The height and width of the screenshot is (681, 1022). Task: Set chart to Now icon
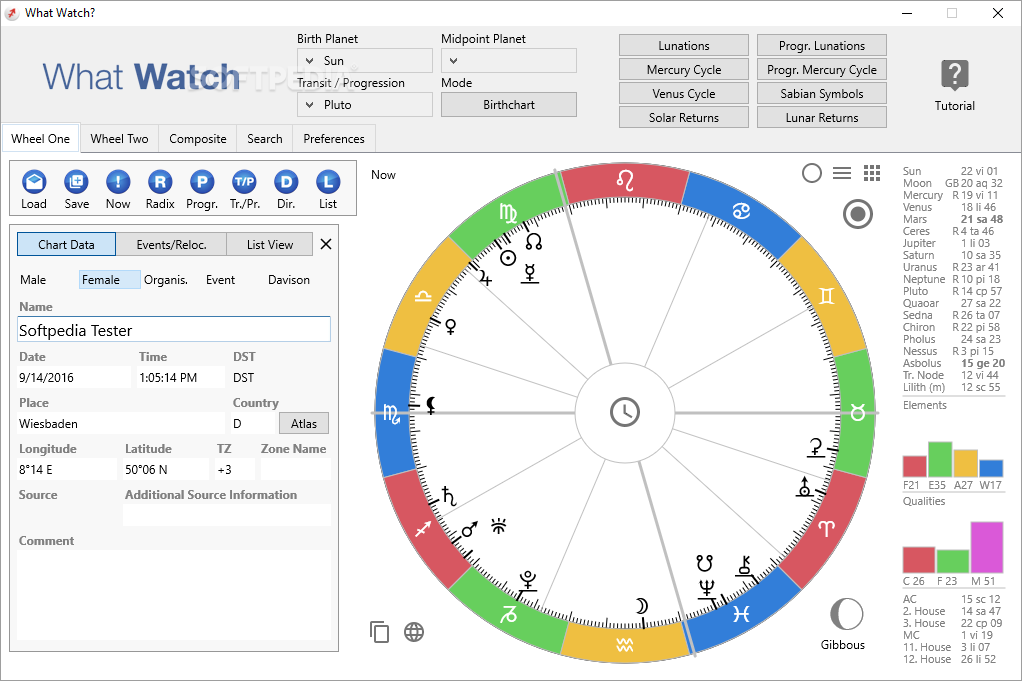tap(118, 182)
